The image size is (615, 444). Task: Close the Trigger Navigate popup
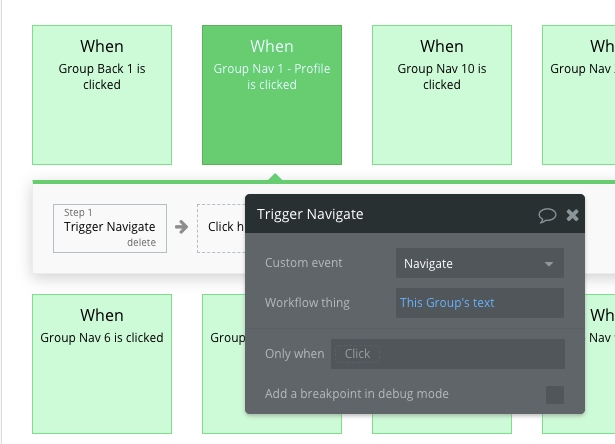click(x=573, y=215)
